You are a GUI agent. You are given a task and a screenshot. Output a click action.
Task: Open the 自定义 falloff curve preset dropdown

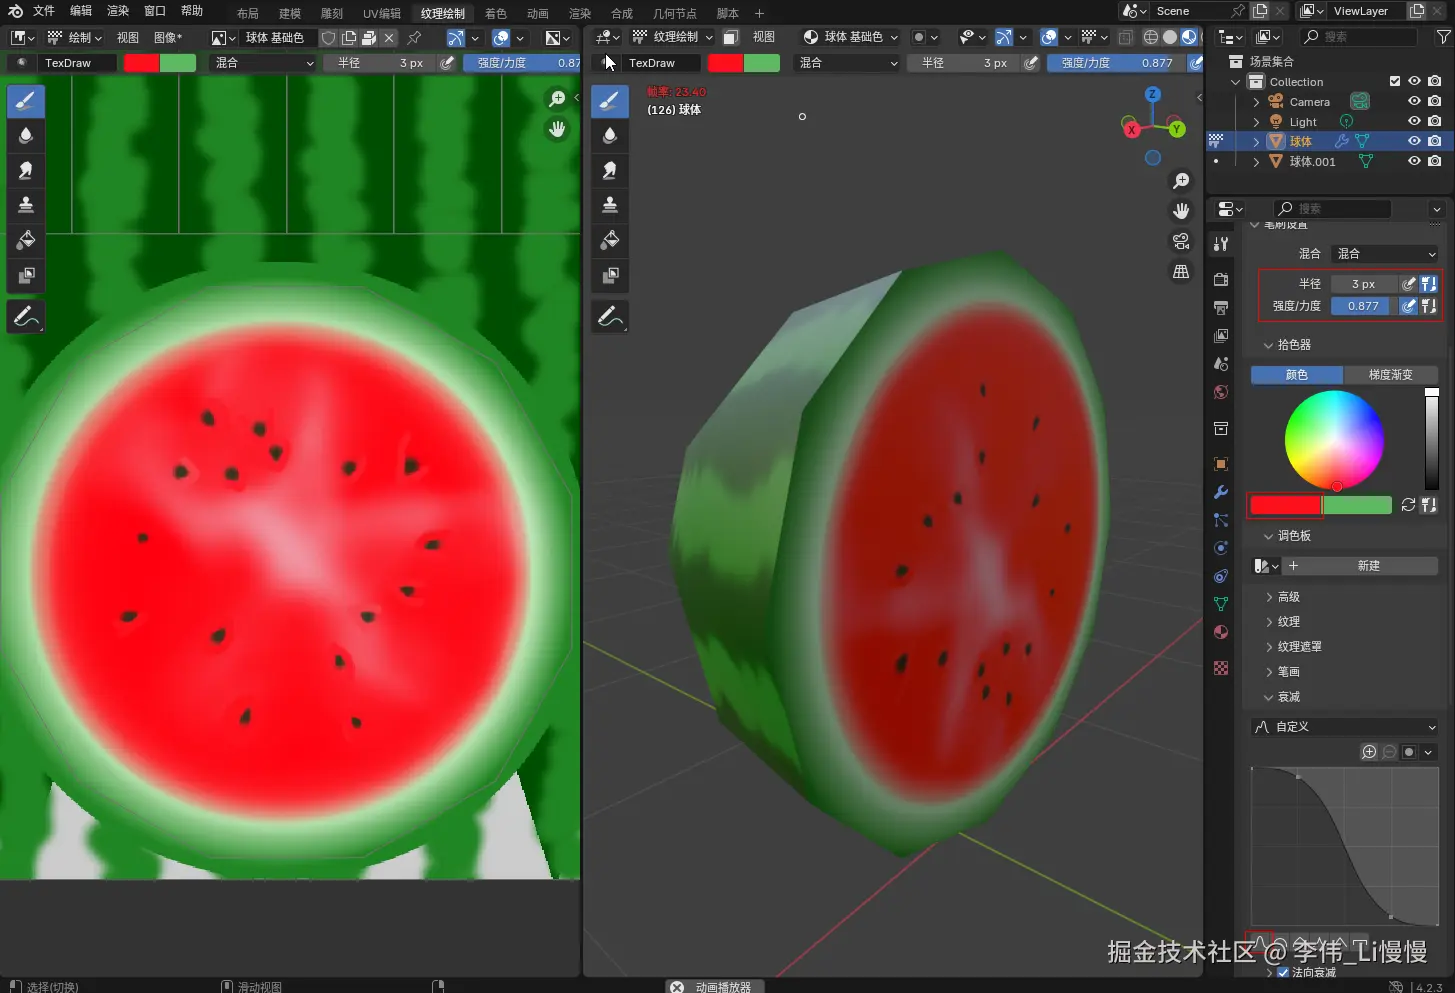tap(1346, 727)
